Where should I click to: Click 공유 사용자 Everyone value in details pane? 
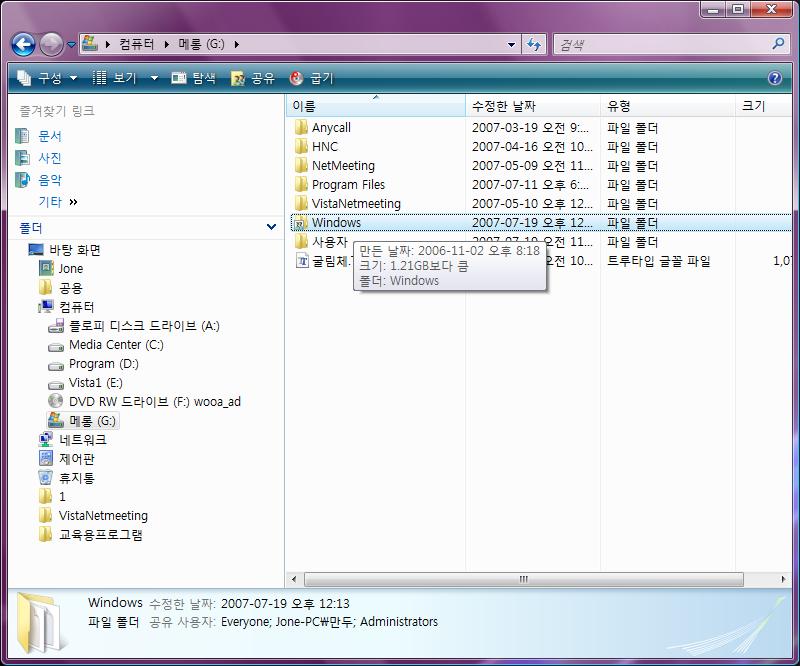pos(330,622)
